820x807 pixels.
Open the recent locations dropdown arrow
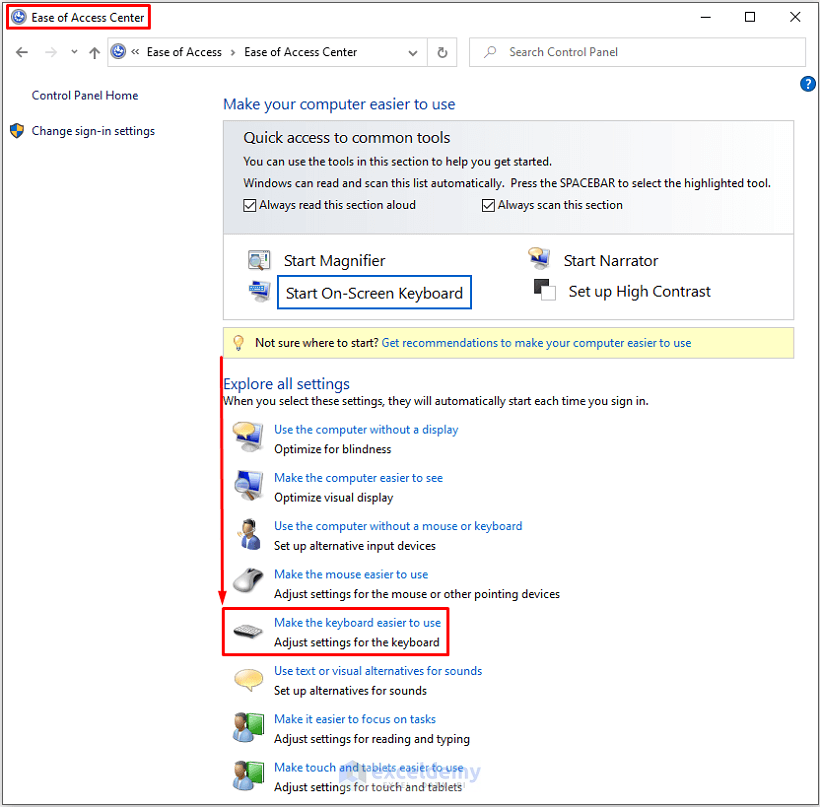(74, 52)
